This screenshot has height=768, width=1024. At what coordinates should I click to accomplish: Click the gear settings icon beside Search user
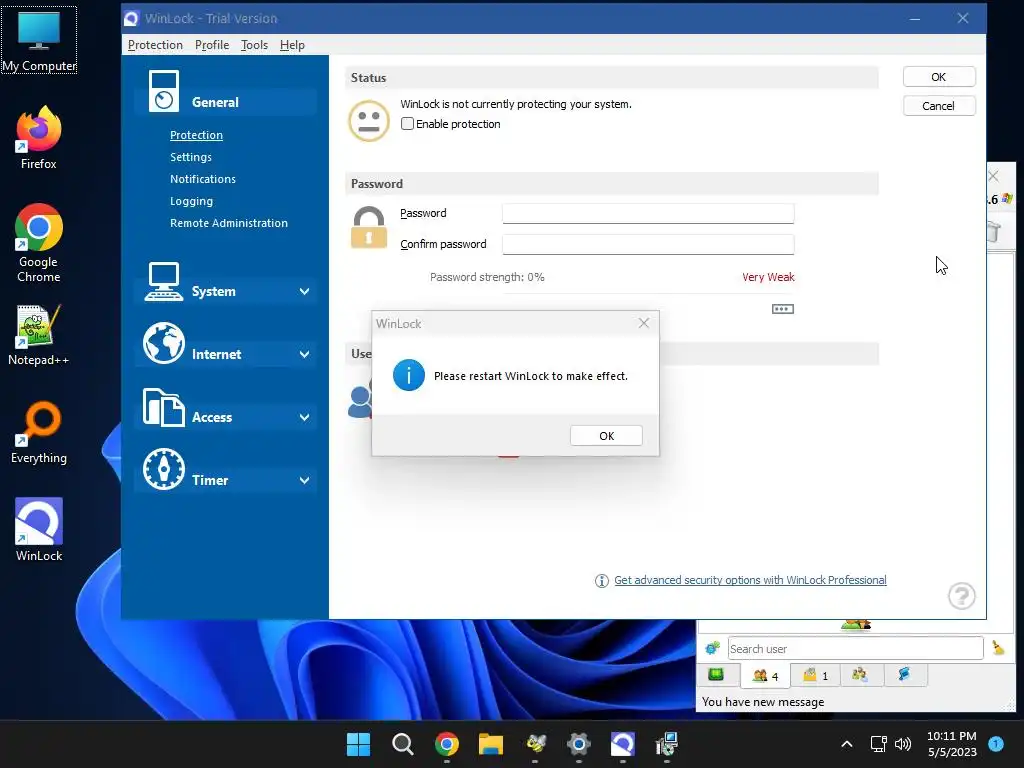pos(712,648)
